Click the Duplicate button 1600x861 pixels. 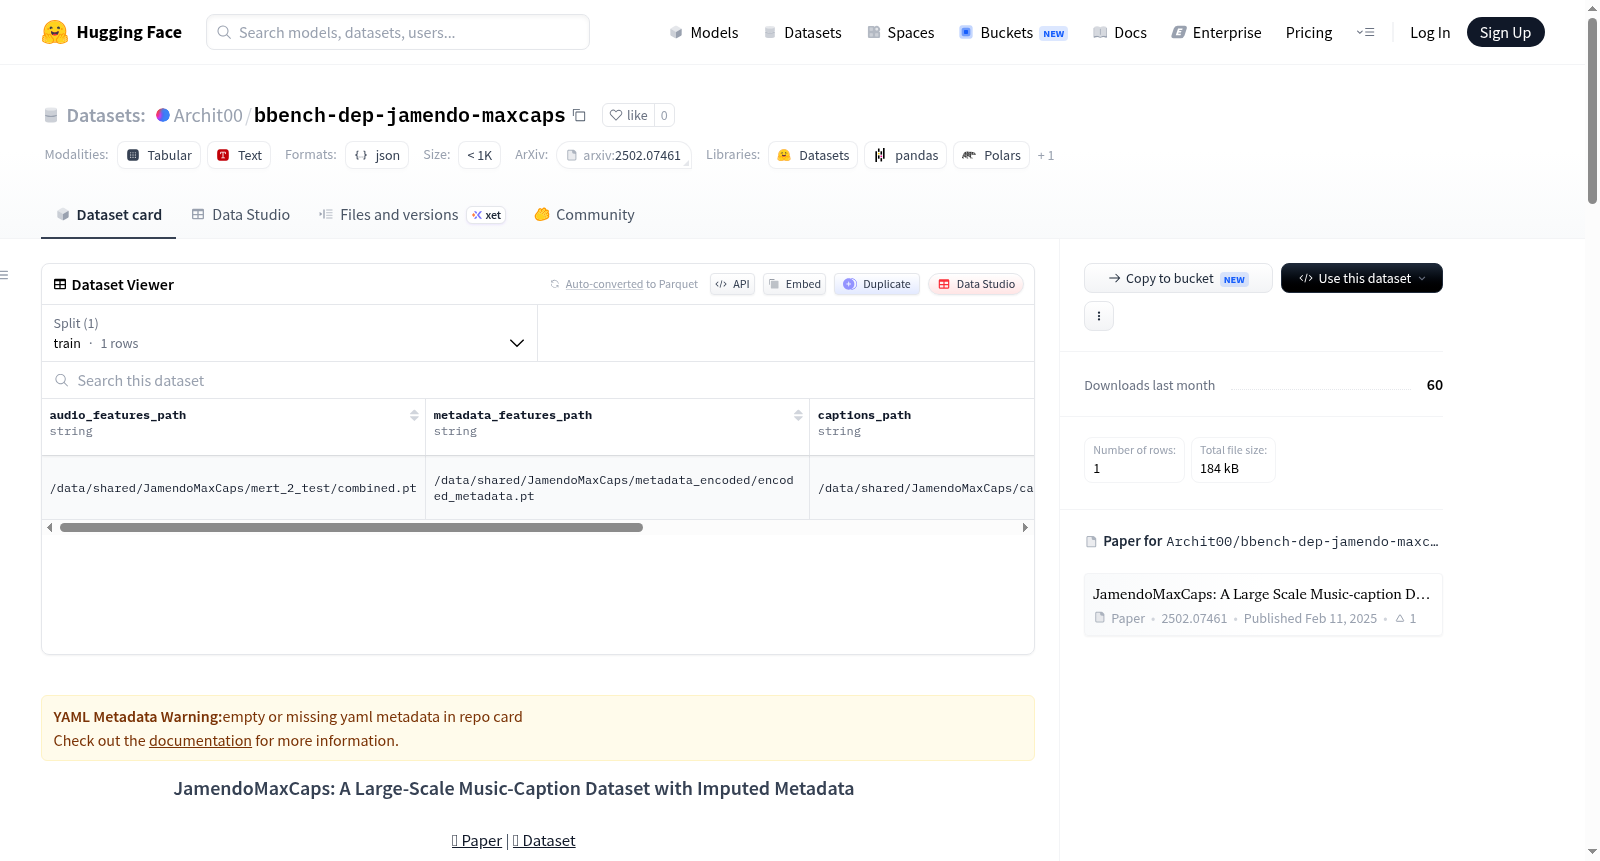(x=876, y=284)
